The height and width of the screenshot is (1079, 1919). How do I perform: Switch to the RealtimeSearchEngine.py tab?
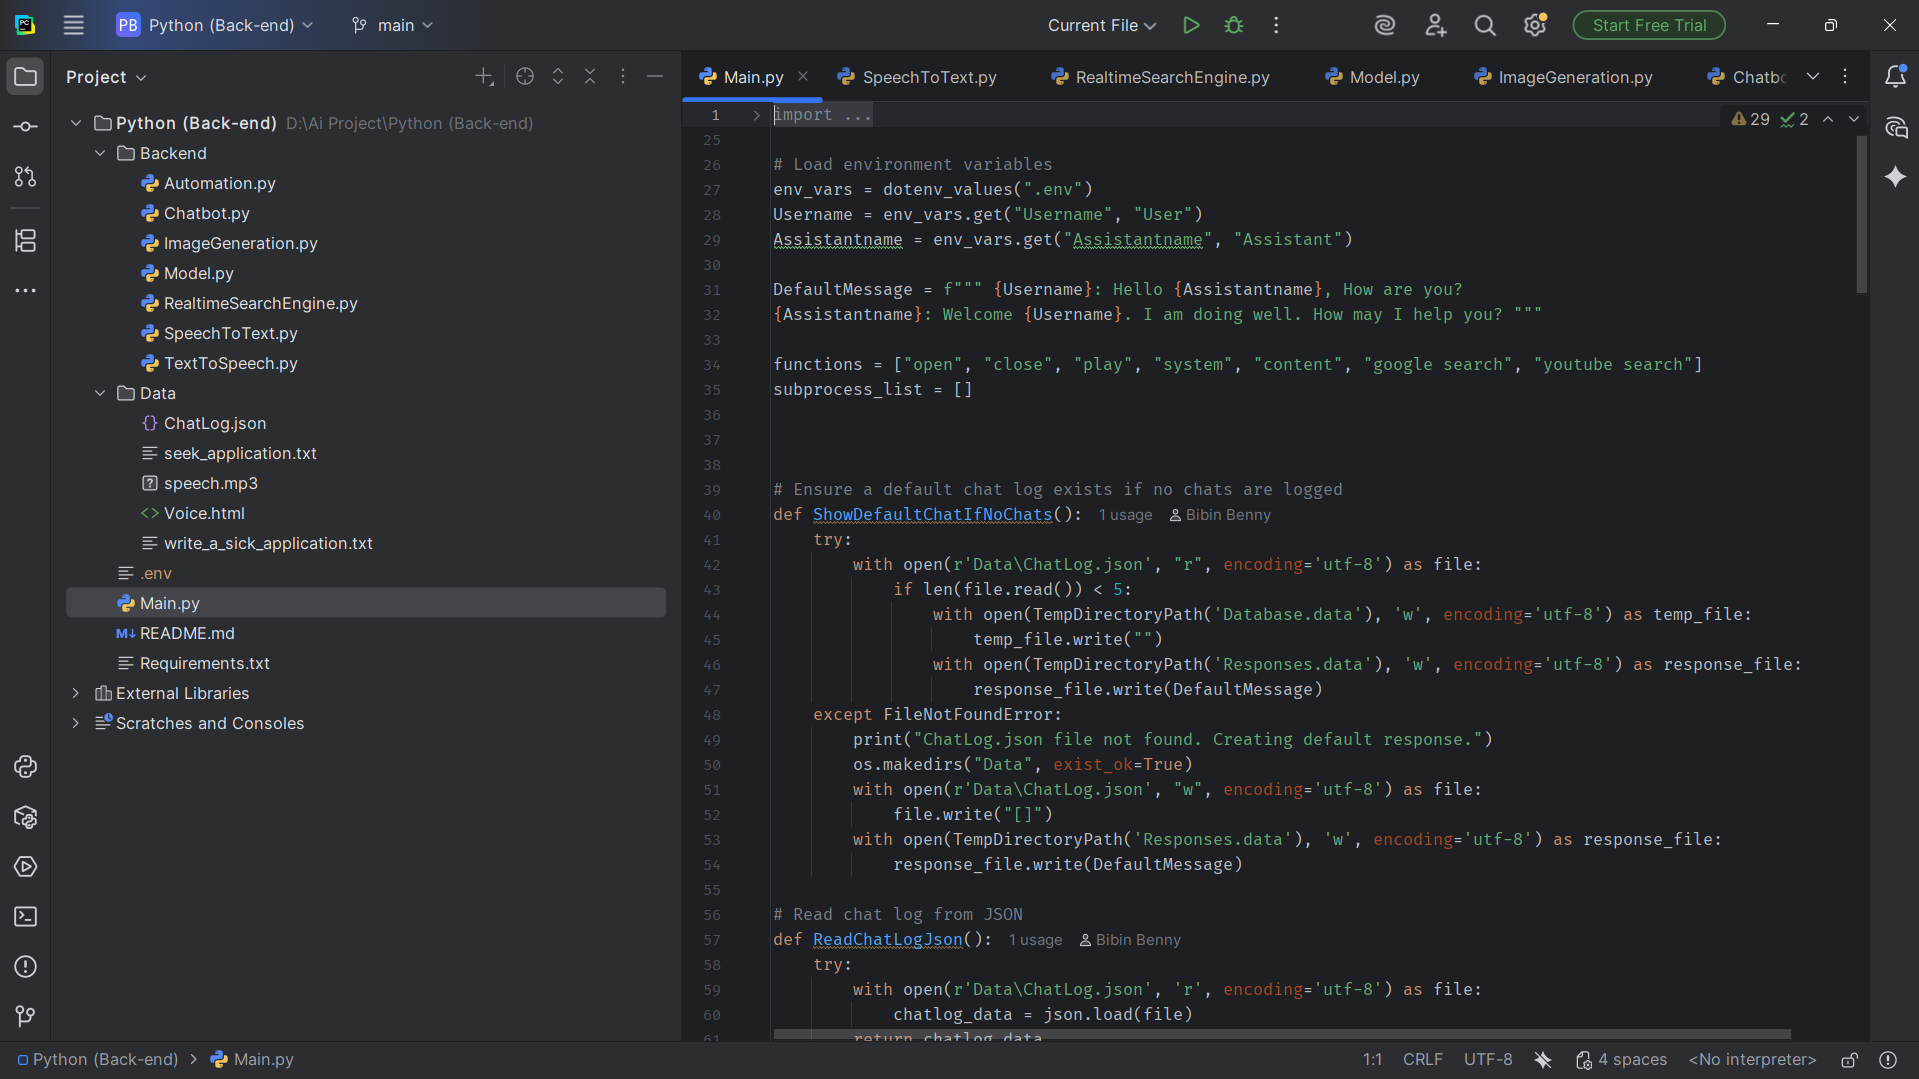(x=1161, y=77)
